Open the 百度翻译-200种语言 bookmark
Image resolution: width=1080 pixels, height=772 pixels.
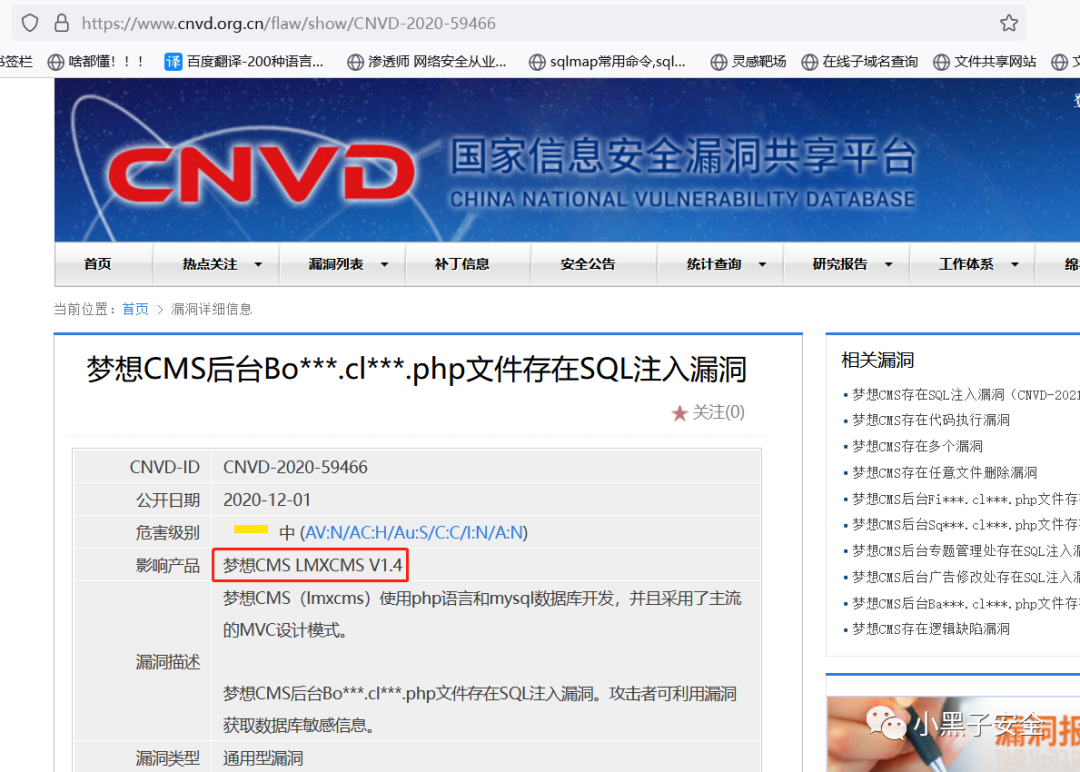tap(244, 62)
